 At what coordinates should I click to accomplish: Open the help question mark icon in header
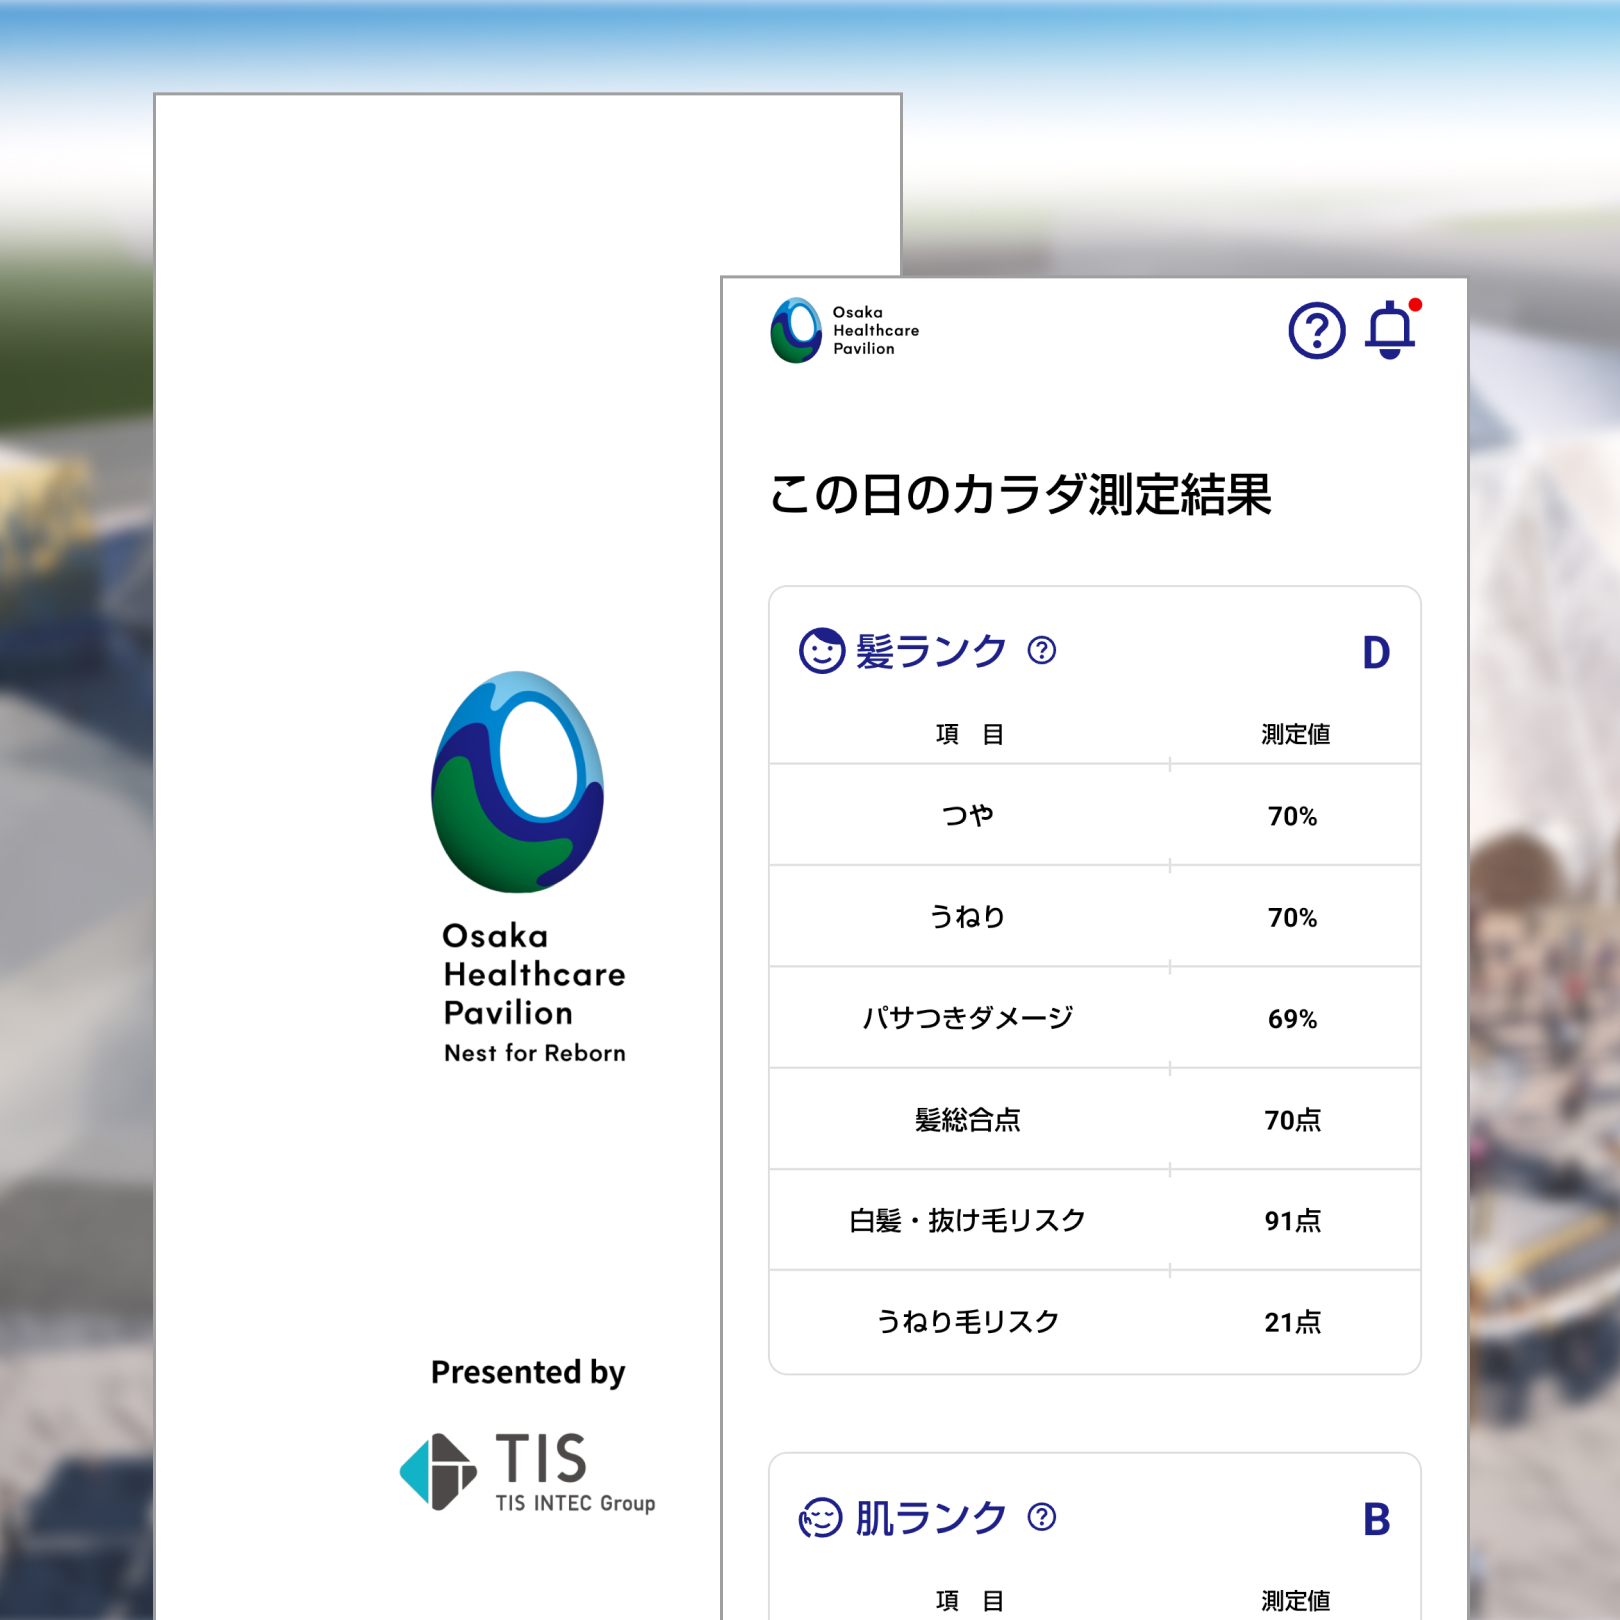pos(1316,331)
